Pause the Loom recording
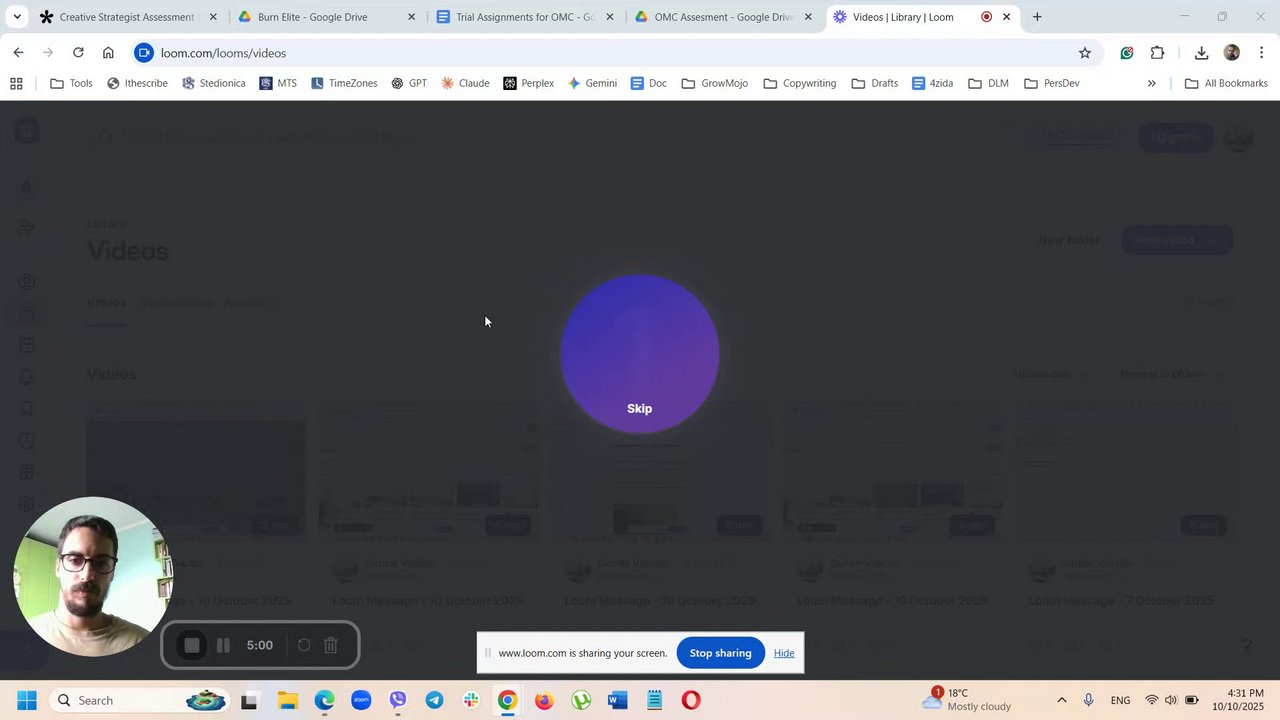The height and width of the screenshot is (720, 1280). [x=223, y=645]
